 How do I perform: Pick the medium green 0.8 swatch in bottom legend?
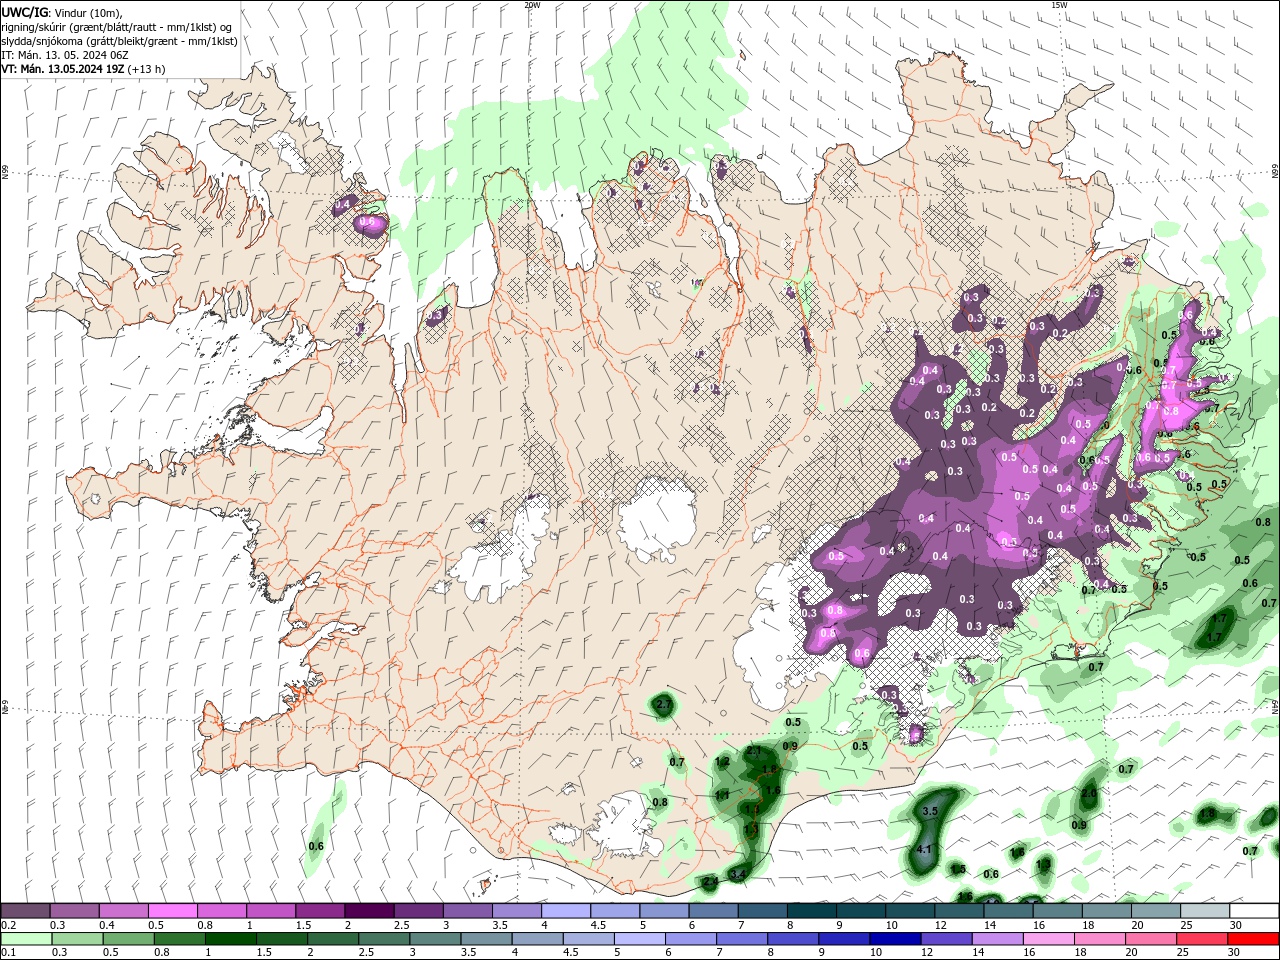click(179, 938)
